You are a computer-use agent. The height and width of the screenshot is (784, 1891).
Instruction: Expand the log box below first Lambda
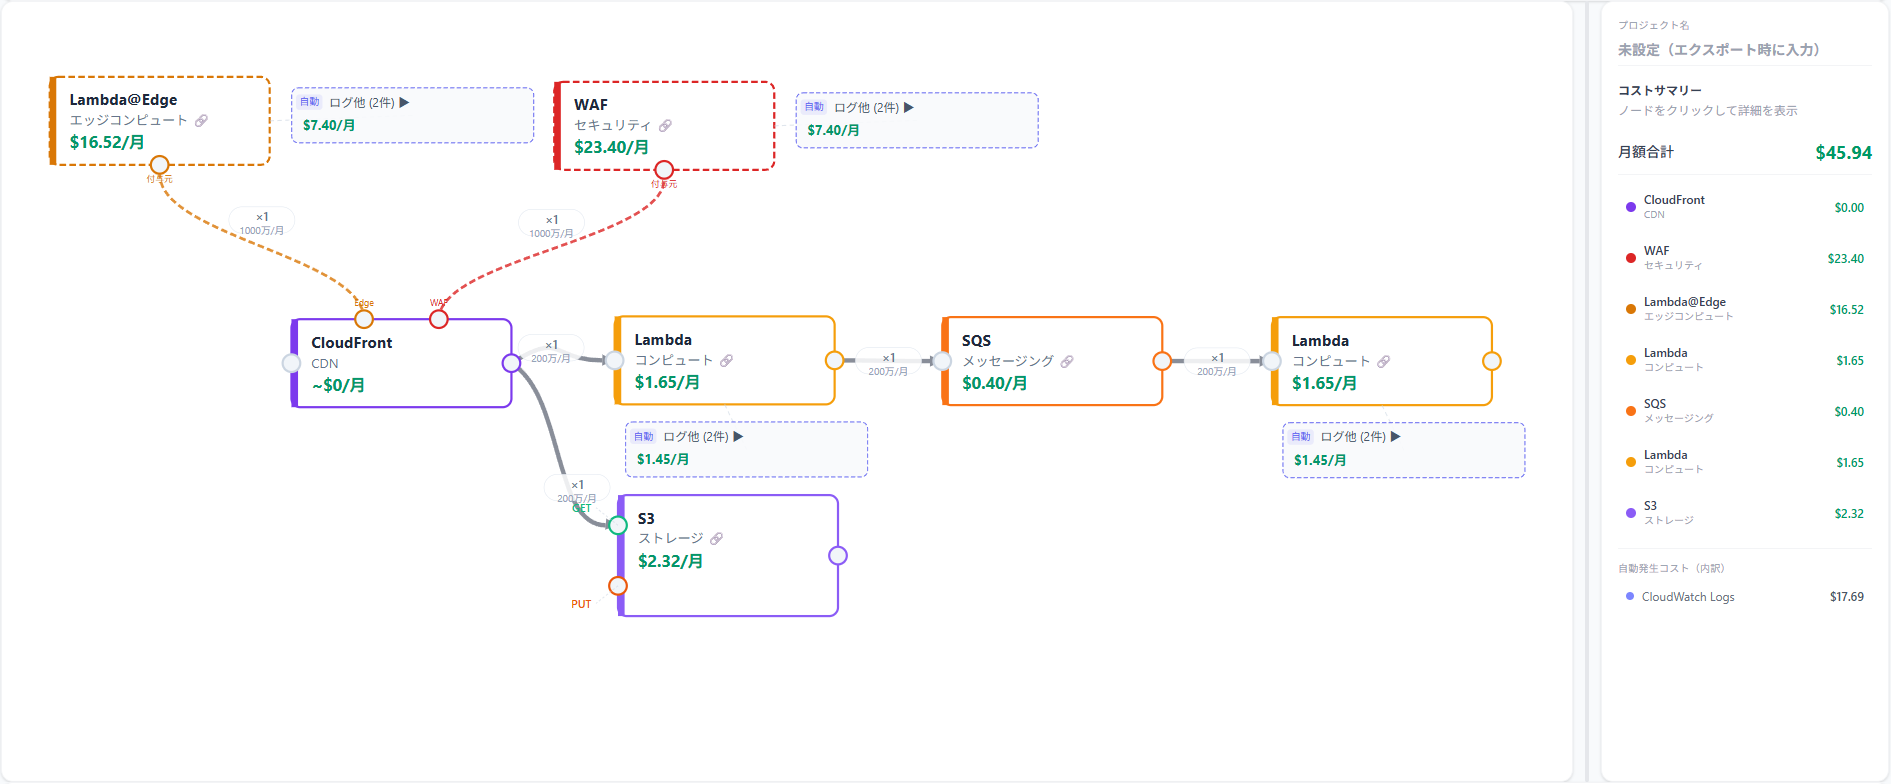click(746, 449)
